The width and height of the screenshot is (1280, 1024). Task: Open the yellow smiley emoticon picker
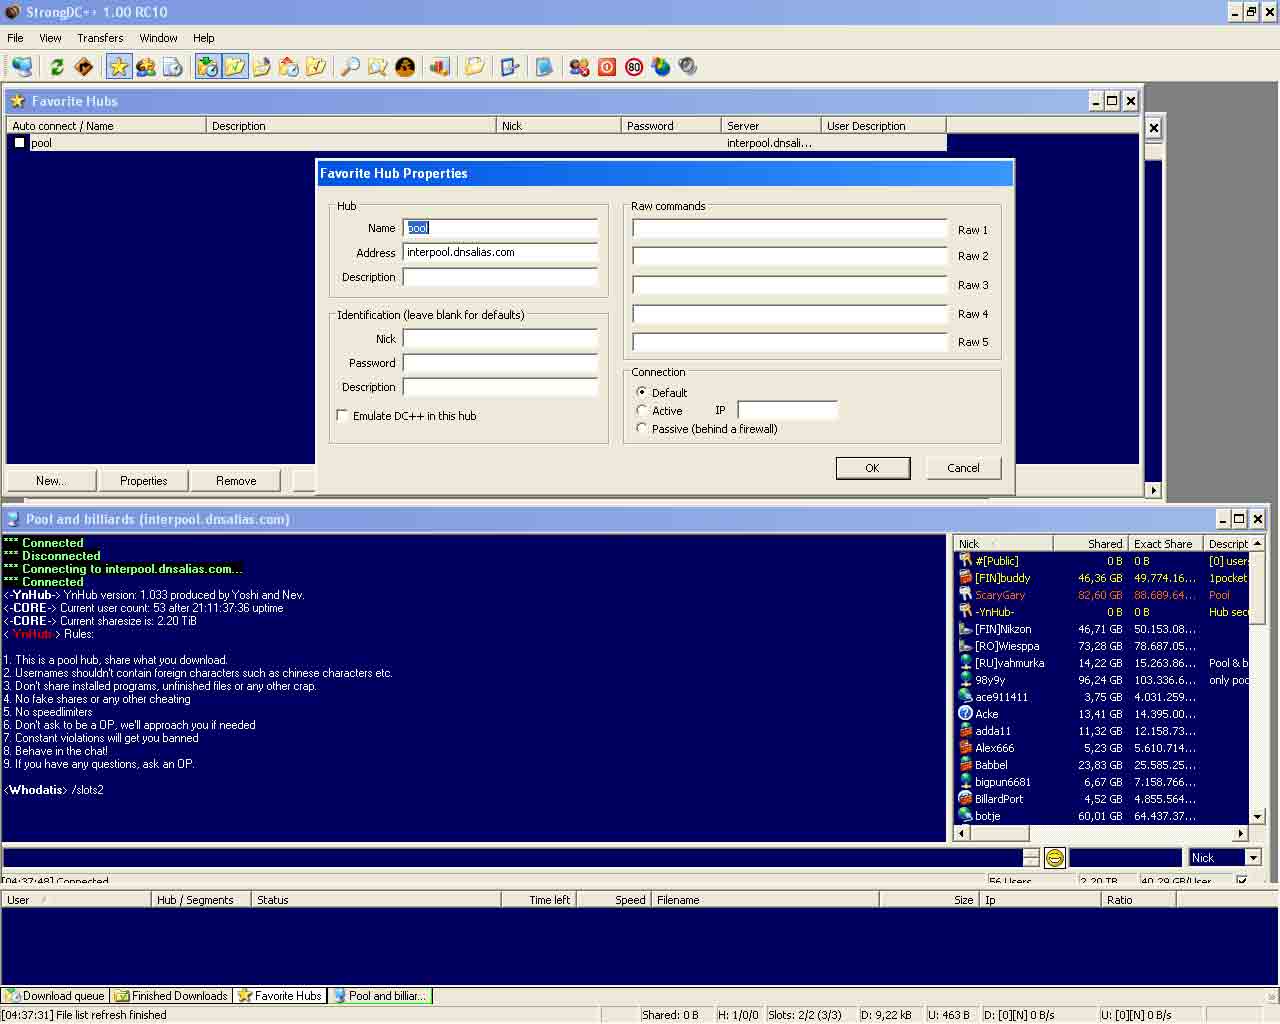tap(1054, 858)
